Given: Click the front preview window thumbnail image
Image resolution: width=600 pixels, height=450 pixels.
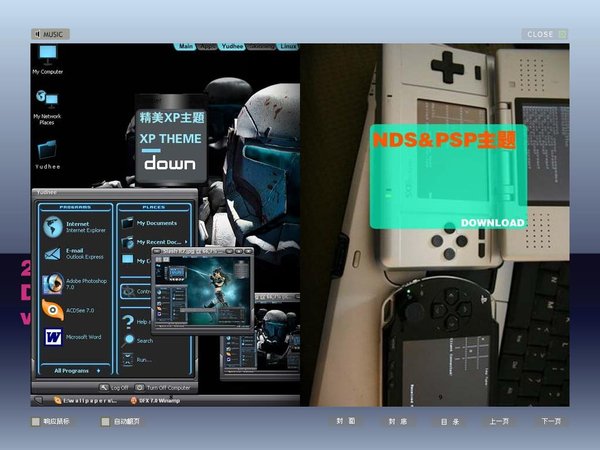Looking at the screenshot, I should pyautogui.click(x=202, y=290).
